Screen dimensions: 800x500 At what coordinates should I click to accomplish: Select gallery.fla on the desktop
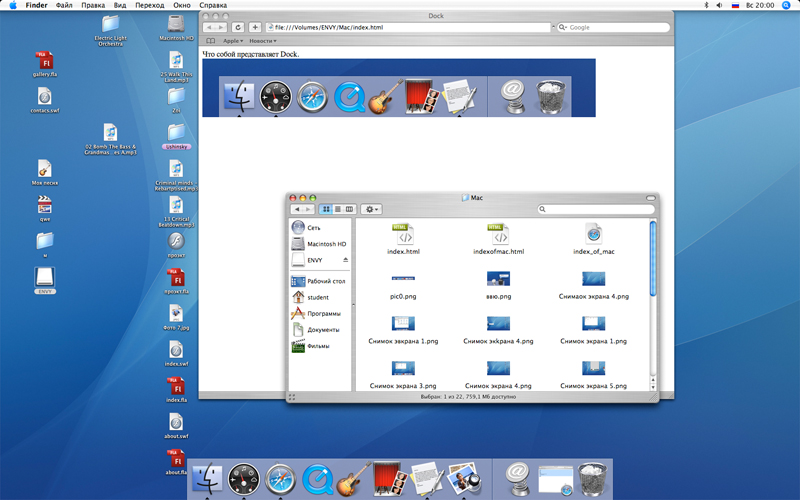44,64
